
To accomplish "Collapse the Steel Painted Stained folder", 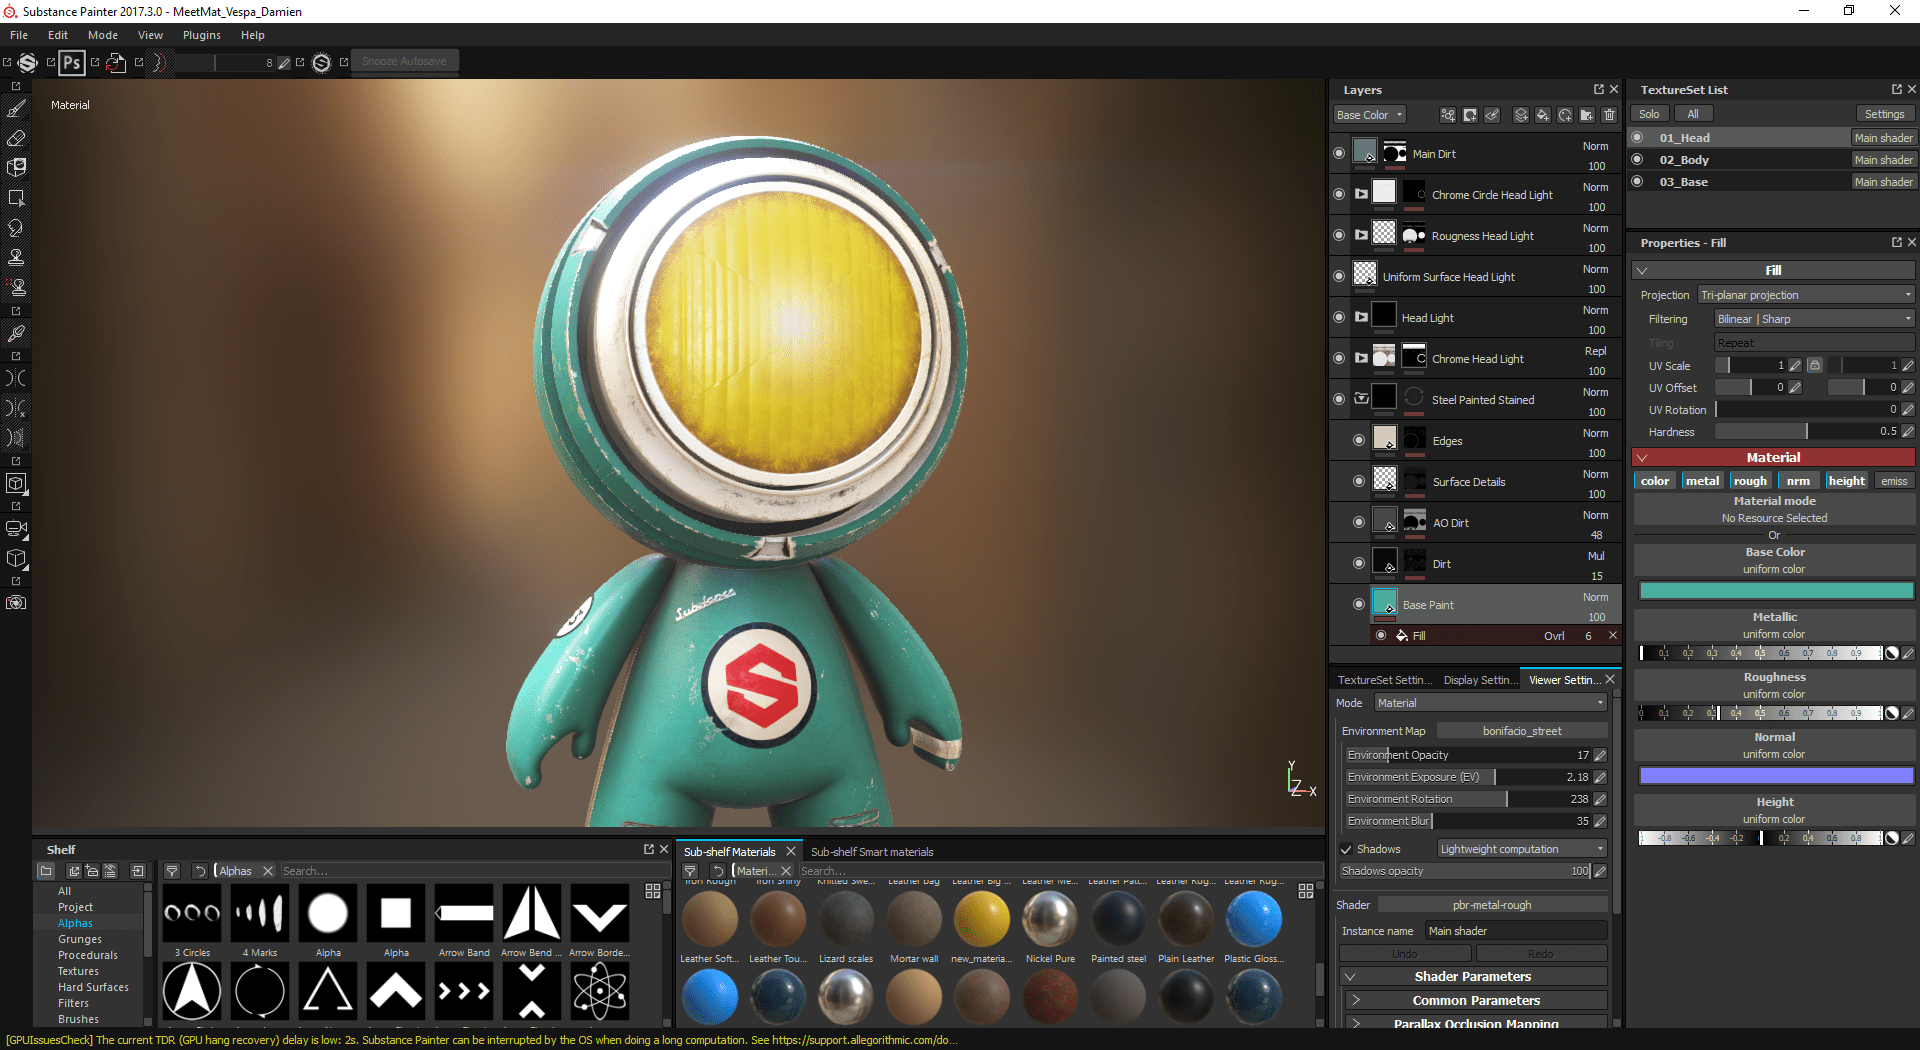I will (x=1361, y=399).
